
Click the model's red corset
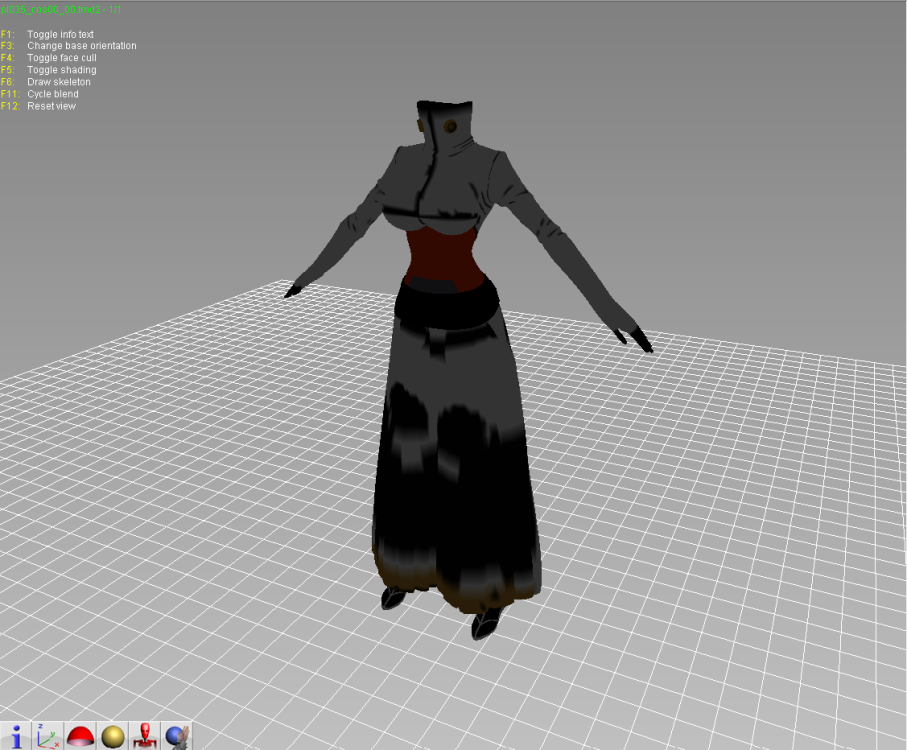[x=440, y=255]
